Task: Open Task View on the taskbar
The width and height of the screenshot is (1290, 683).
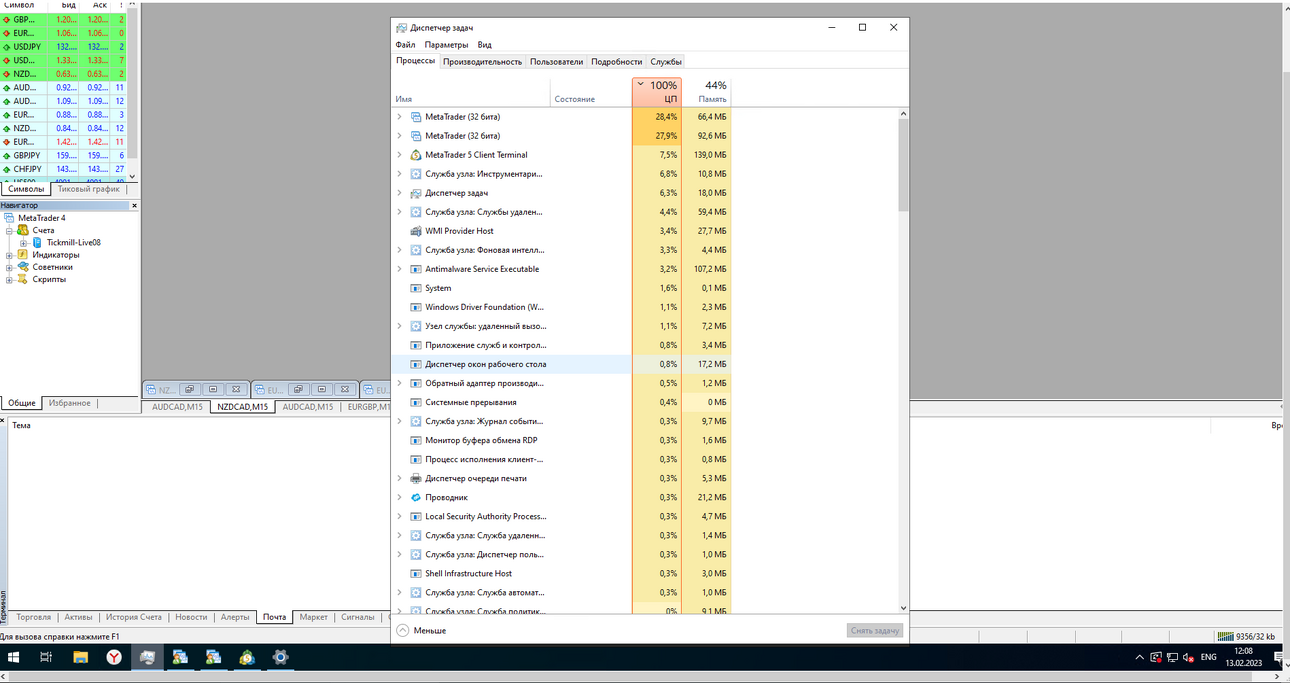Action: tap(46, 657)
